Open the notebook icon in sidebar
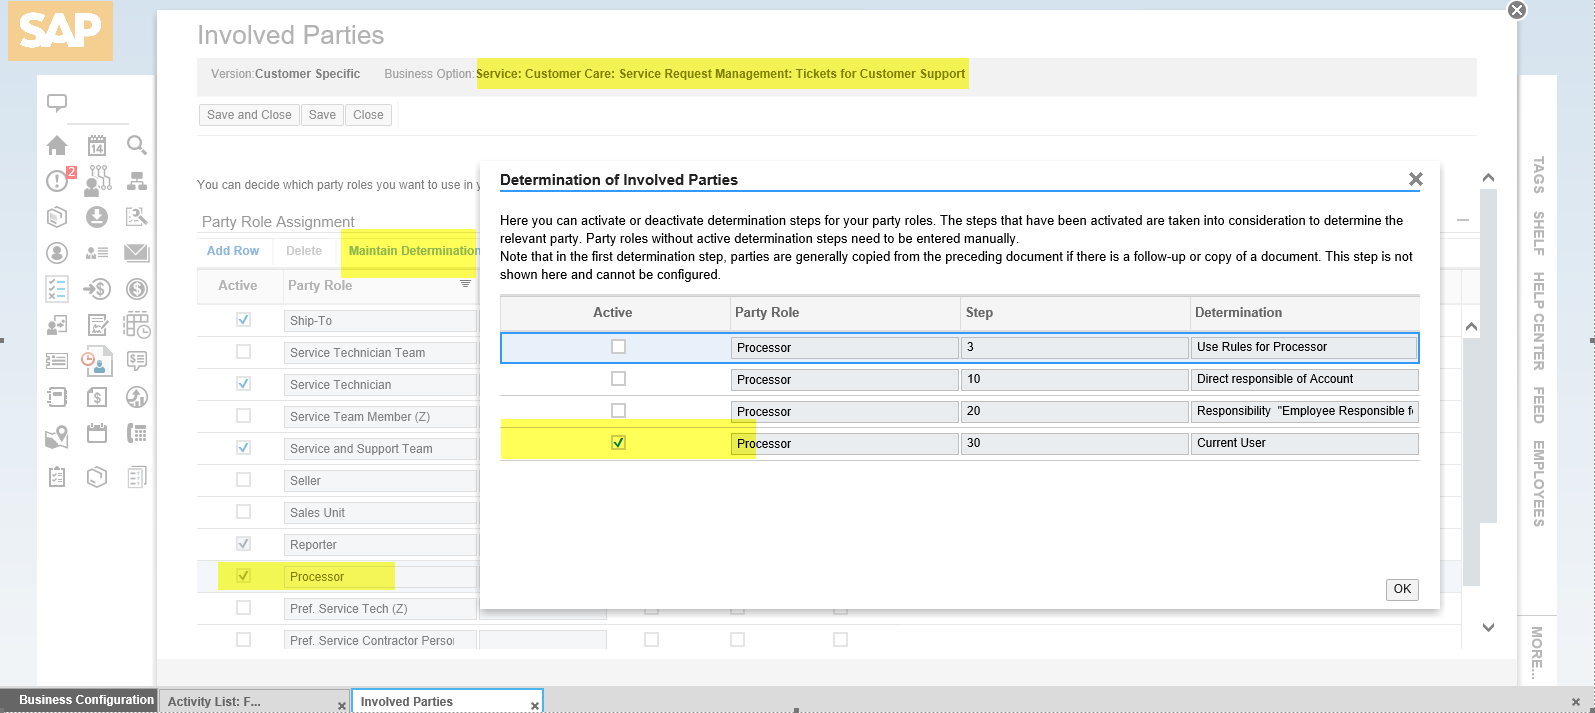The height and width of the screenshot is (713, 1595). tap(57, 397)
